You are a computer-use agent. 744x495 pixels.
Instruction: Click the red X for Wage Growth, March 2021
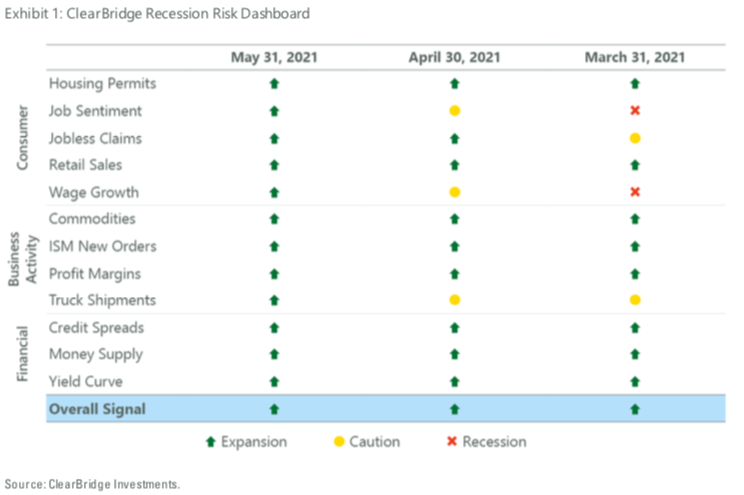[x=635, y=192]
